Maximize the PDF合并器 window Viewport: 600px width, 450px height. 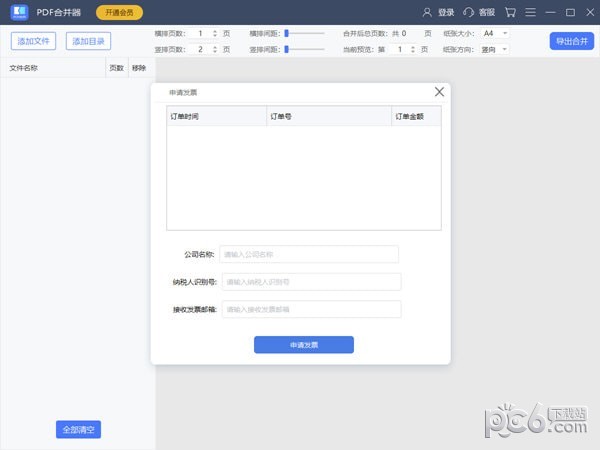570,13
